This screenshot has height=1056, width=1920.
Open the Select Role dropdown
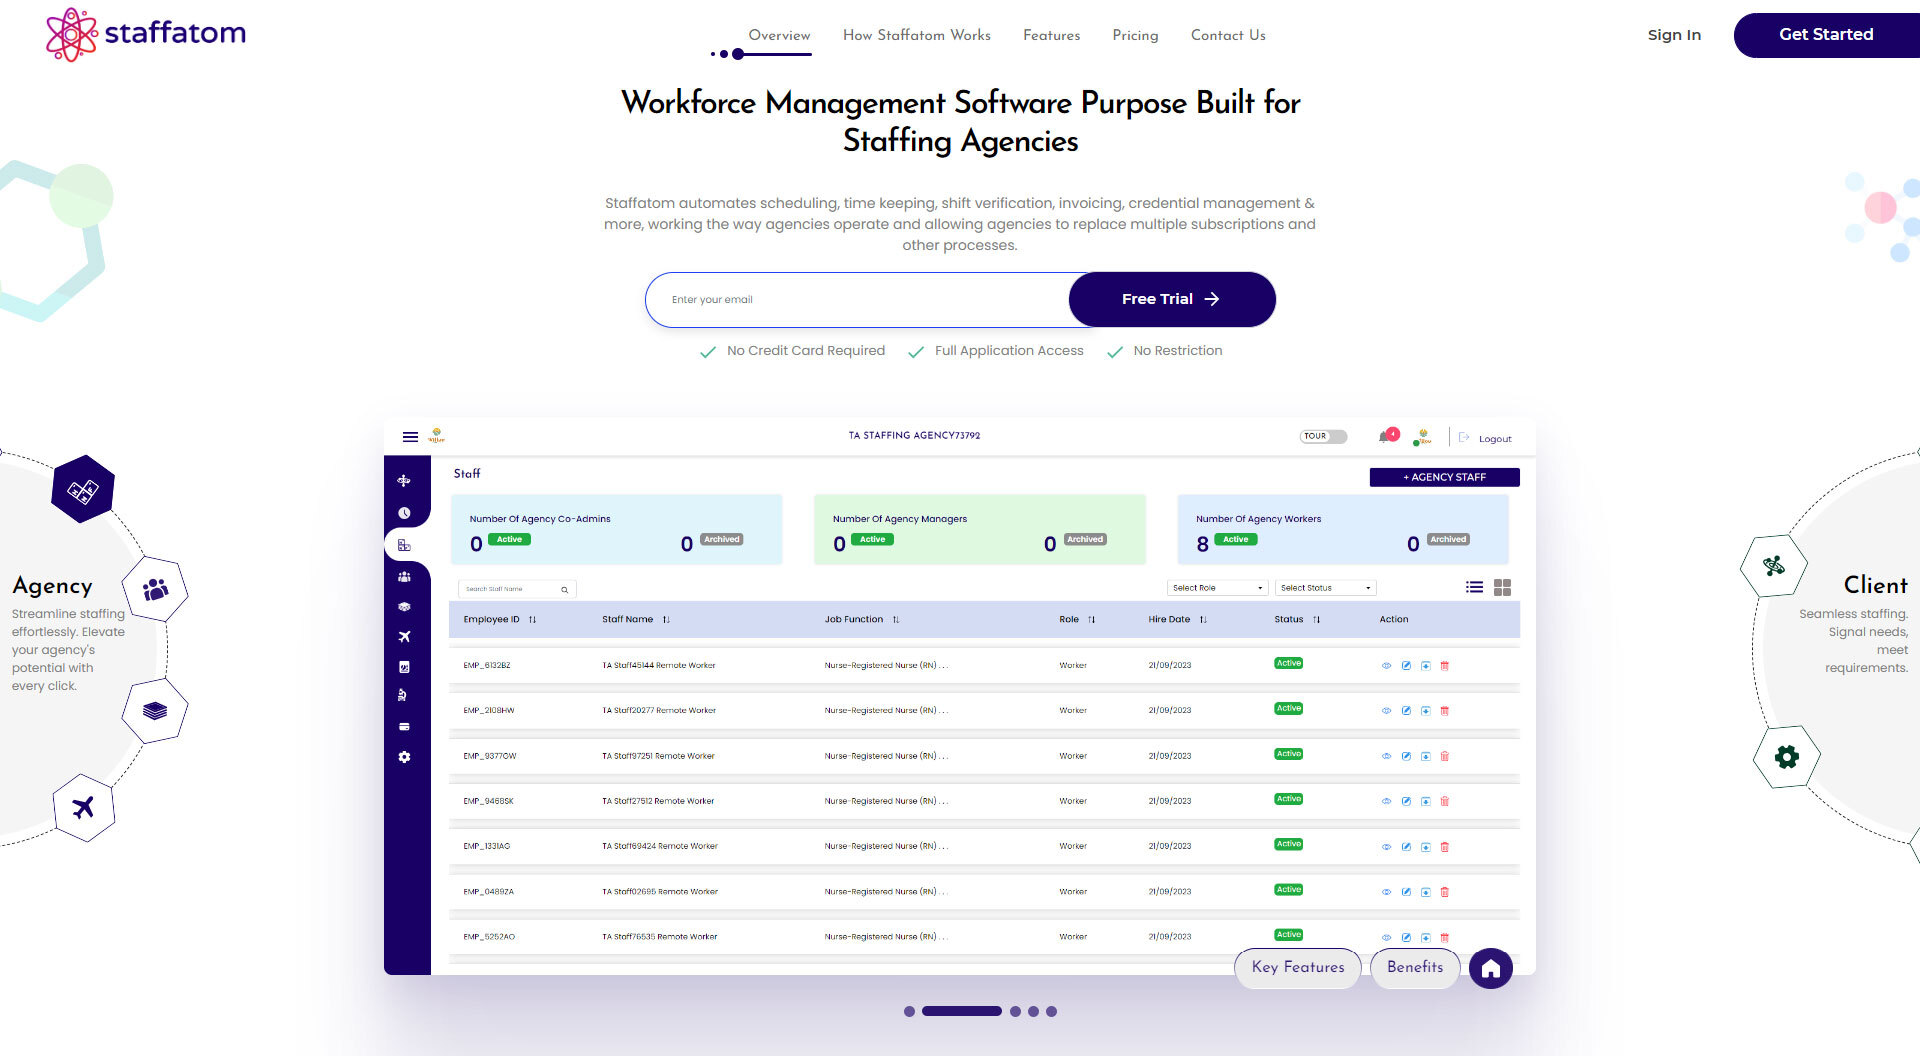(x=1216, y=587)
